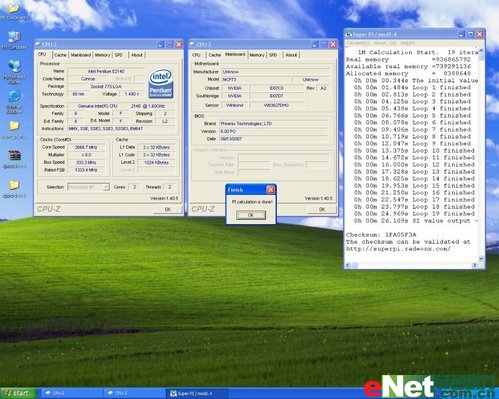499x399 pixels.
Task: Open the About menu in Super PI
Action: 384,43
